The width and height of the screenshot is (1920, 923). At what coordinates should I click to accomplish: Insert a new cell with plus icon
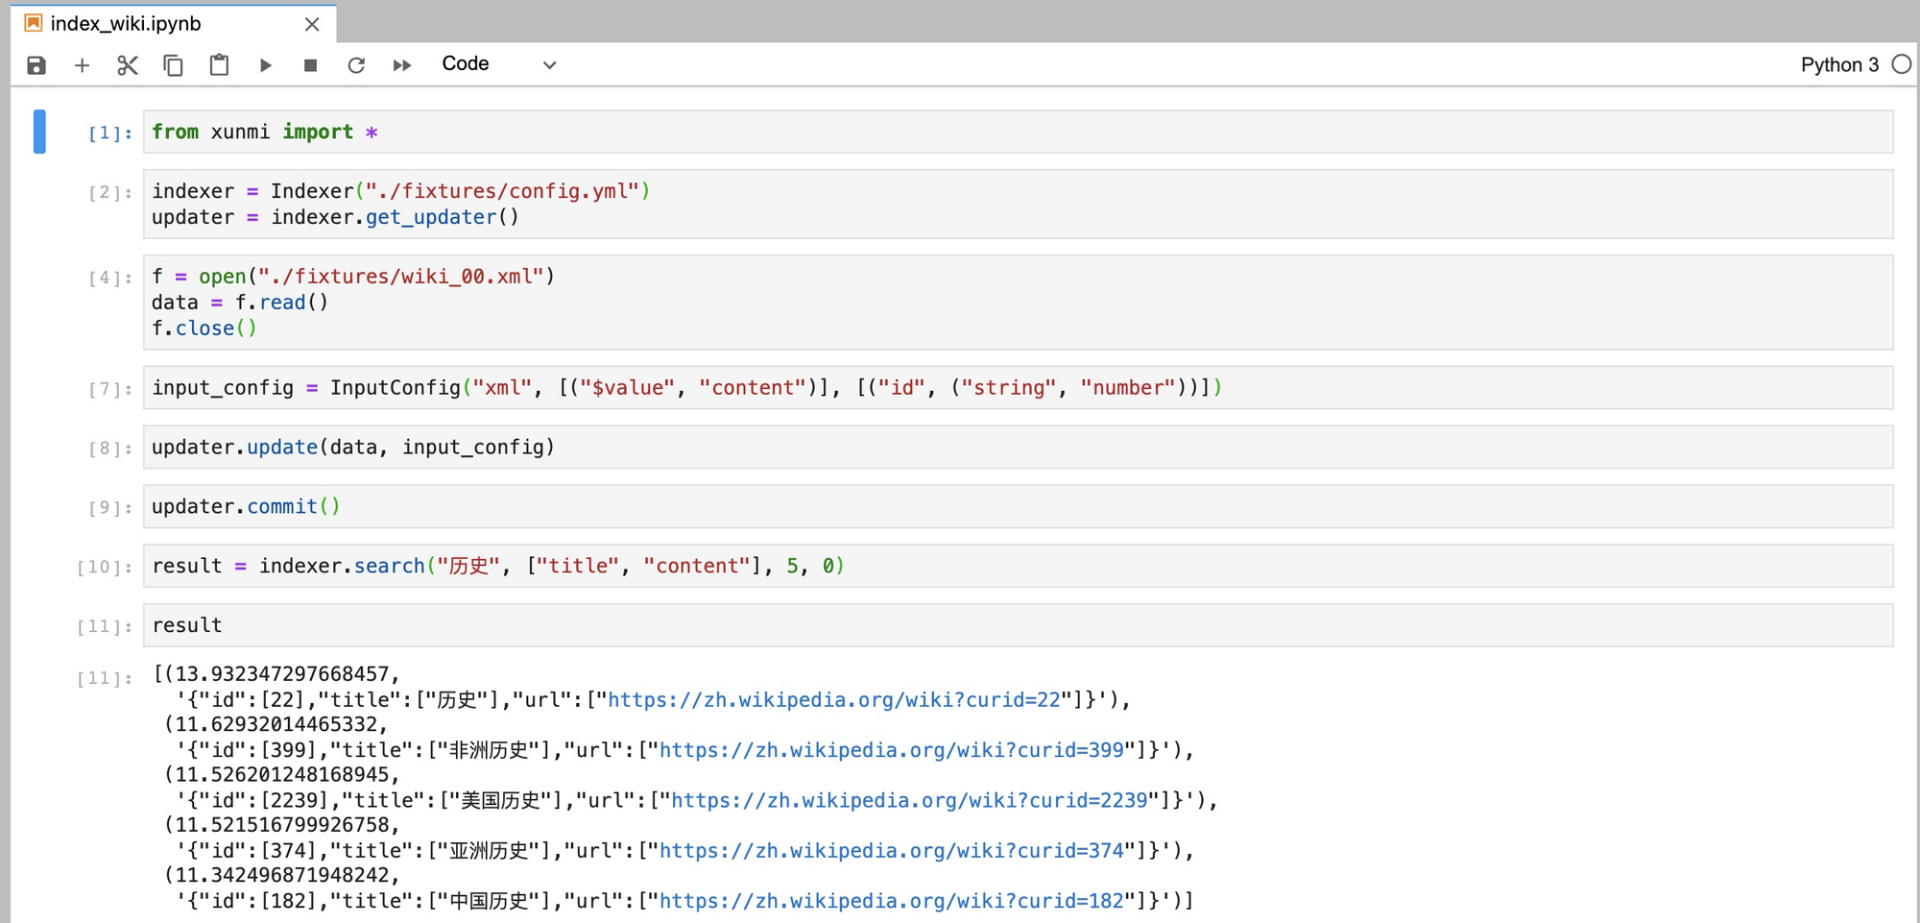[82, 65]
